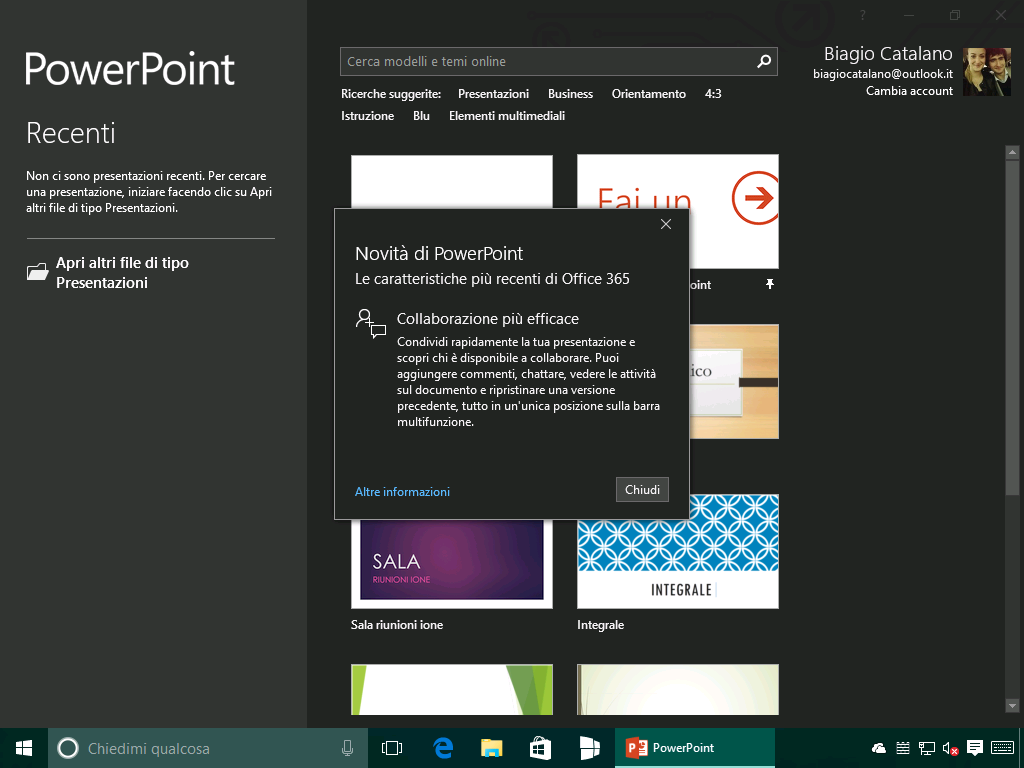The height and width of the screenshot is (768, 1024).
Task: Open the Altre informazioni link
Action: [x=402, y=492]
